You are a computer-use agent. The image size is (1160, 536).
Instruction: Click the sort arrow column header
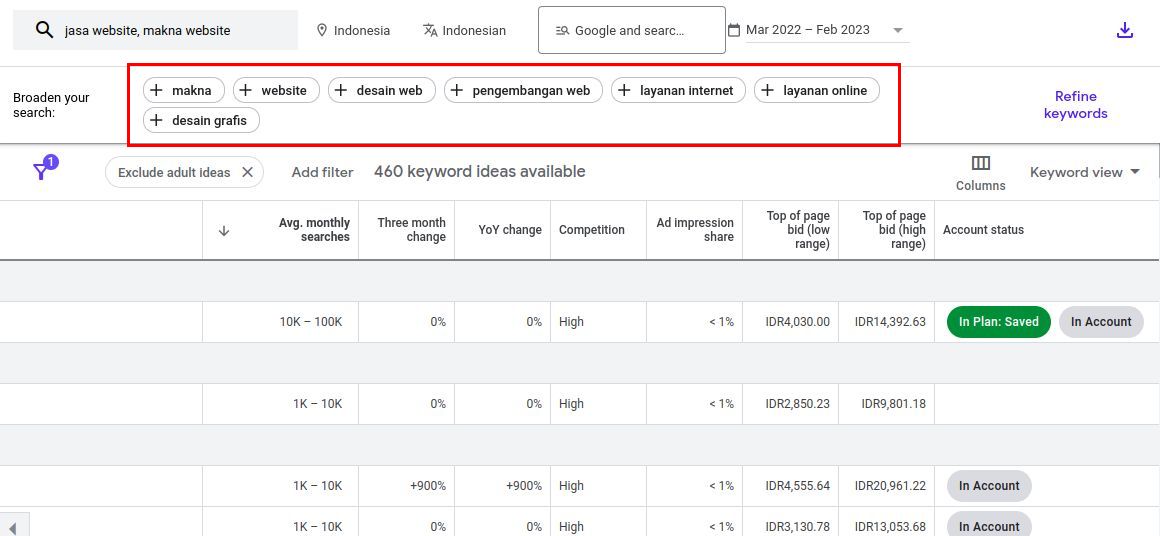coord(224,231)
